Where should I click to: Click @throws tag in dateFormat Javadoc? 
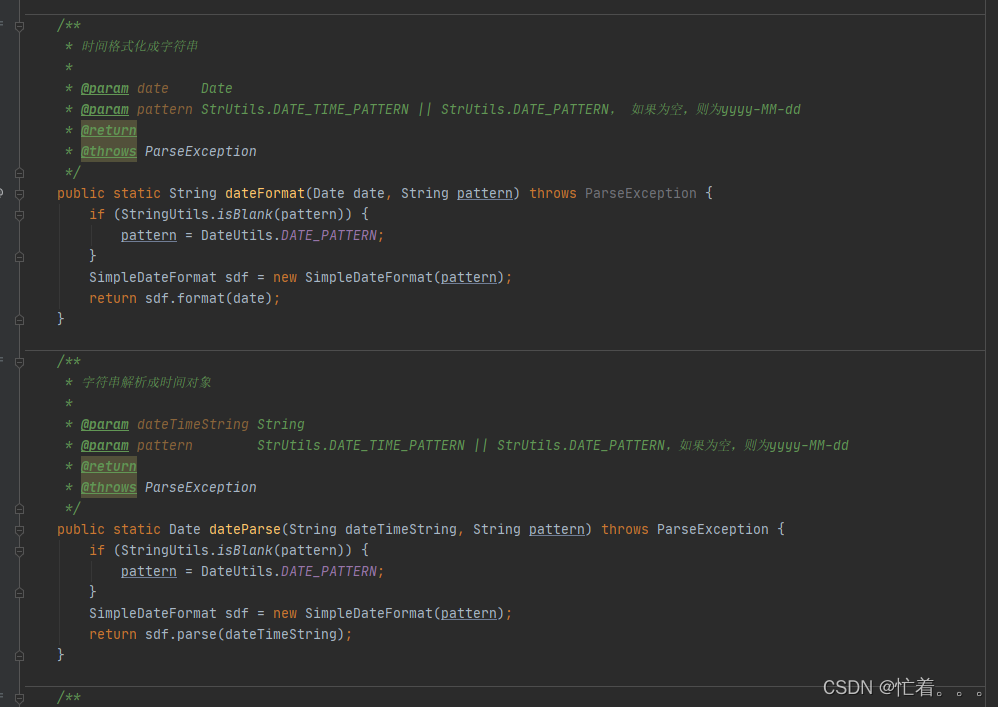click(109, 151)
